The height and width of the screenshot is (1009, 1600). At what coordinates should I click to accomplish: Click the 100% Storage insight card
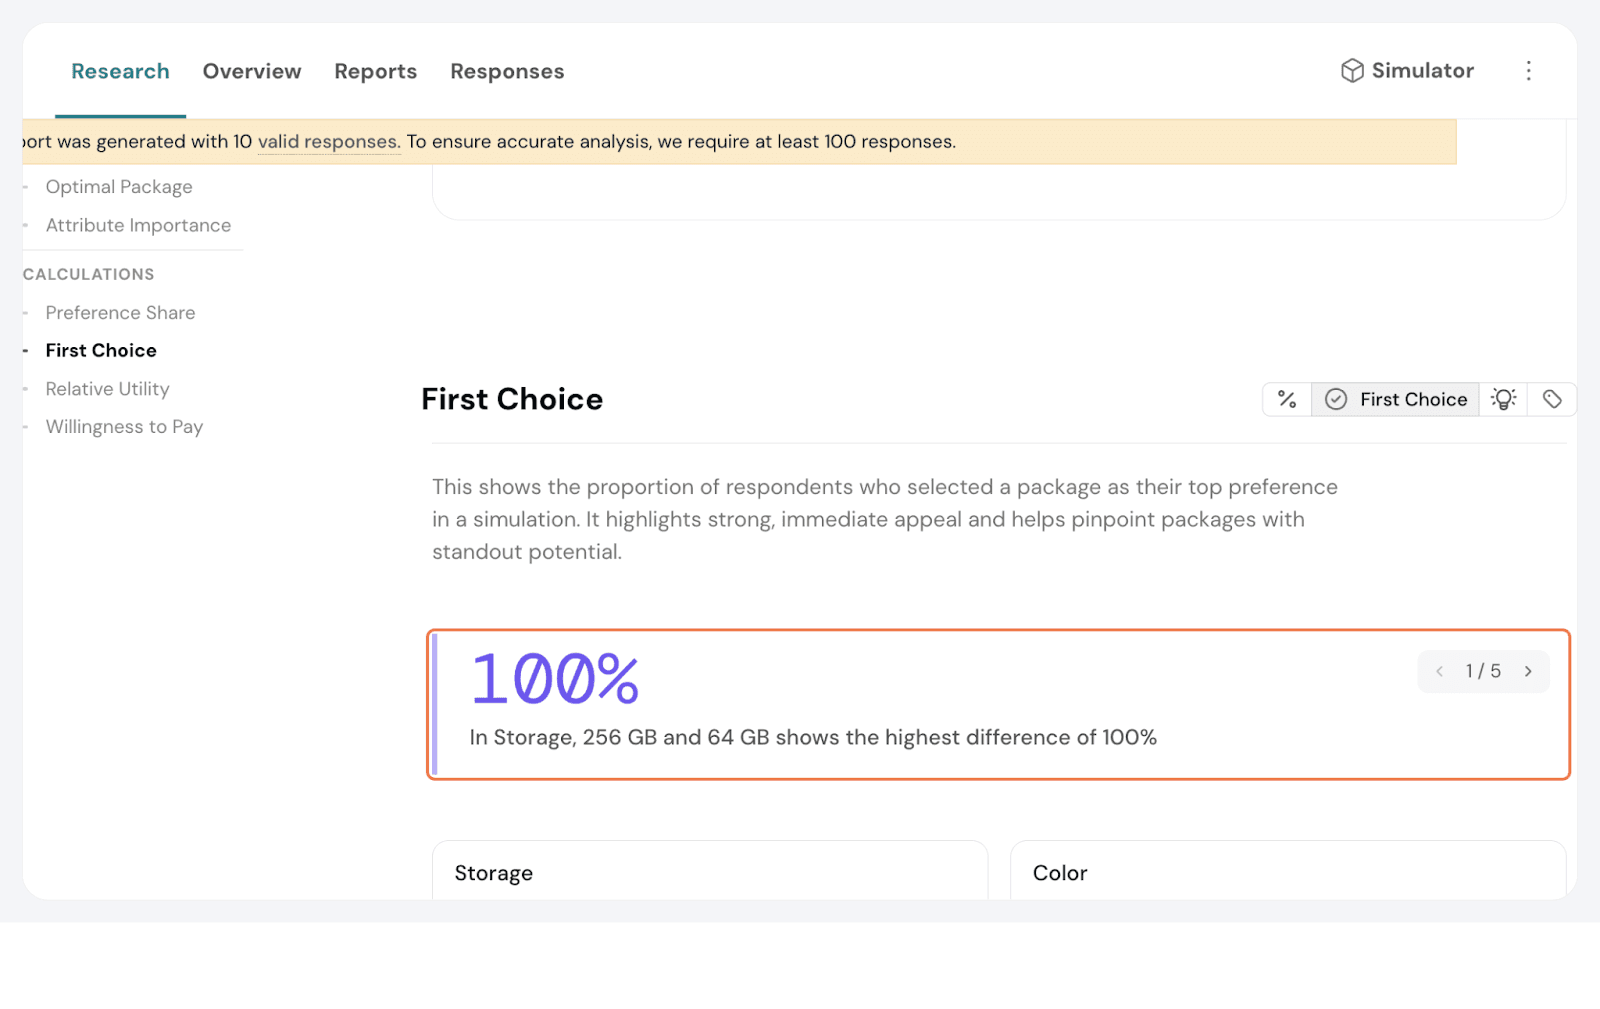(x=998, y=704)
